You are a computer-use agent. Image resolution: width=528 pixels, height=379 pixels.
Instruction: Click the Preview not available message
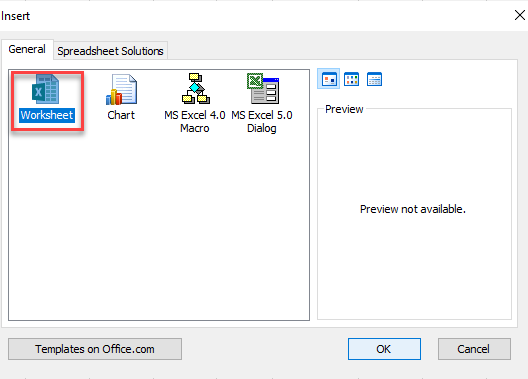[x=413, y=209]
